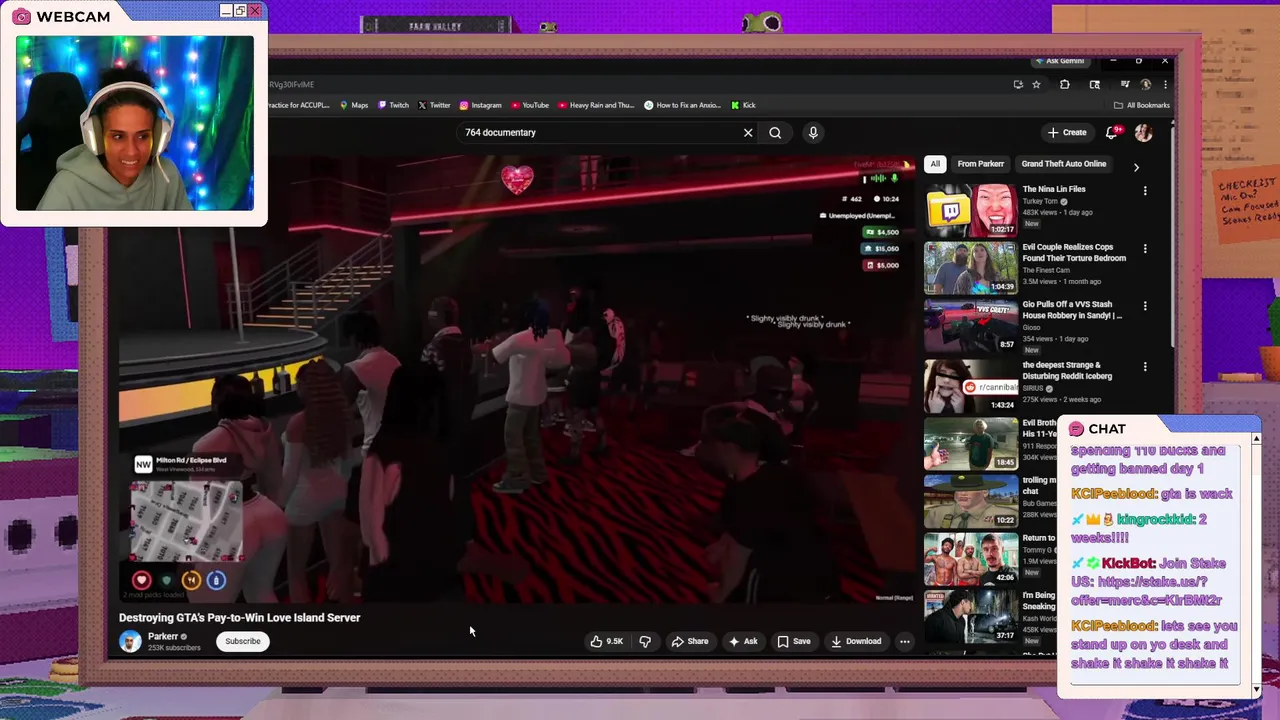The image size is (1280, 720).
Task: Open practice for ACCUPL... bookmark
Action: pos(298,105)
